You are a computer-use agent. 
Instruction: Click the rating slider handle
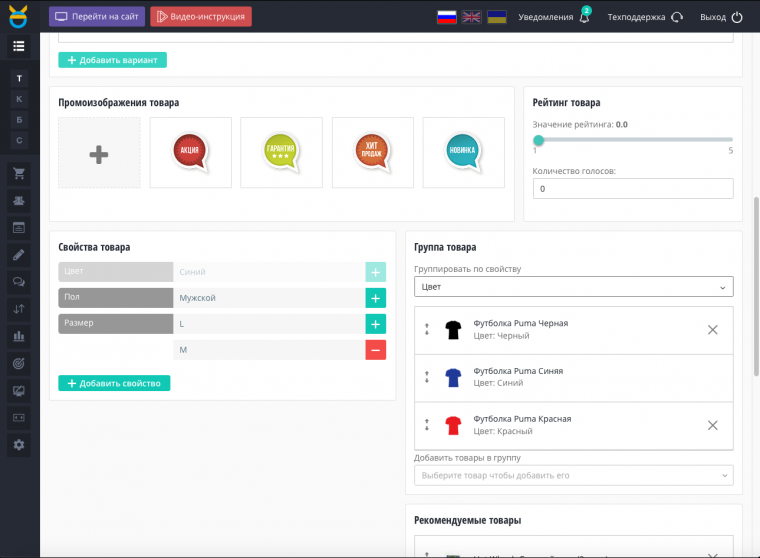point(538,140)
